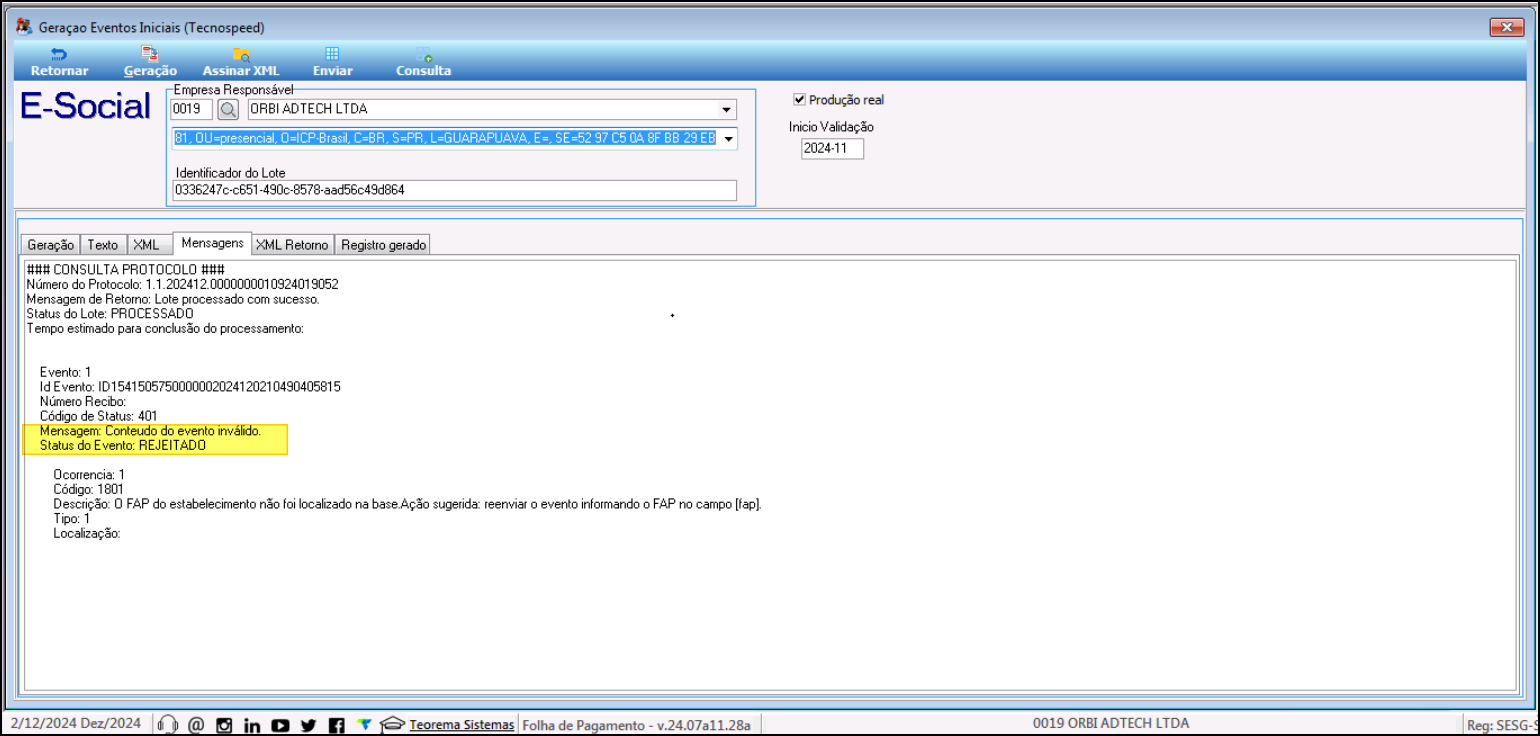
Task: Click the status bar '0019 ORBI ADTECH LTDA' text
Action: (1111, 723)
